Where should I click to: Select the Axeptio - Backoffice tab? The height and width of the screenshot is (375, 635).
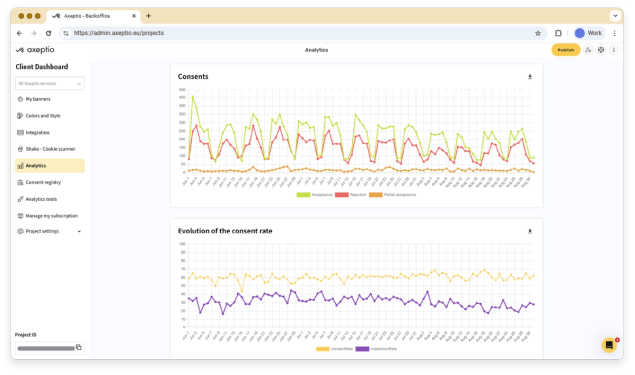tap(93, 16)
